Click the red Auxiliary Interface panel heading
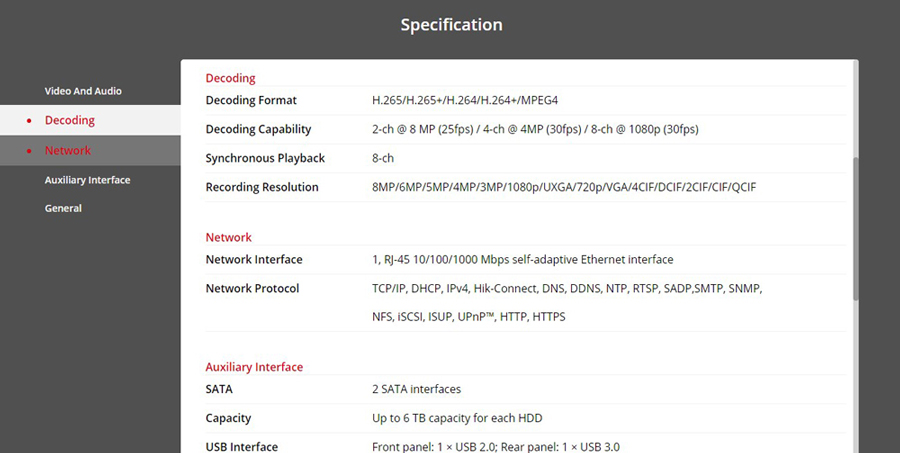 [254, 367]
